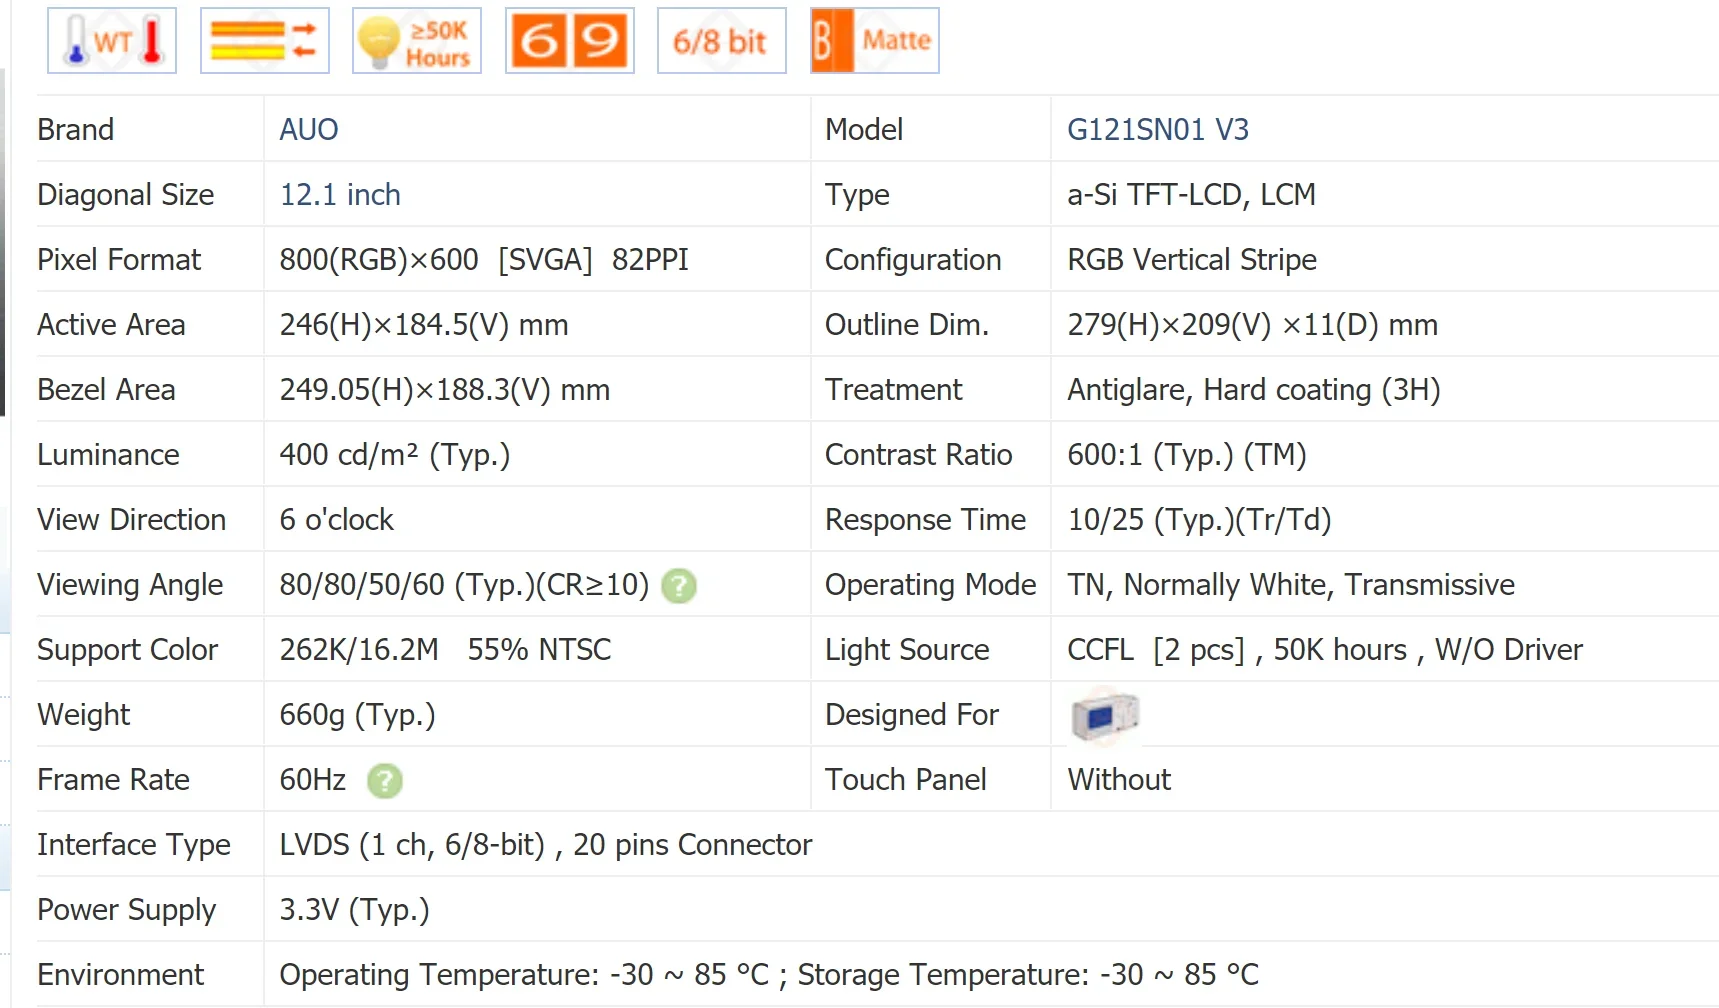
Task: Select the 60Hz frame rate value
Action: (313, 780)
